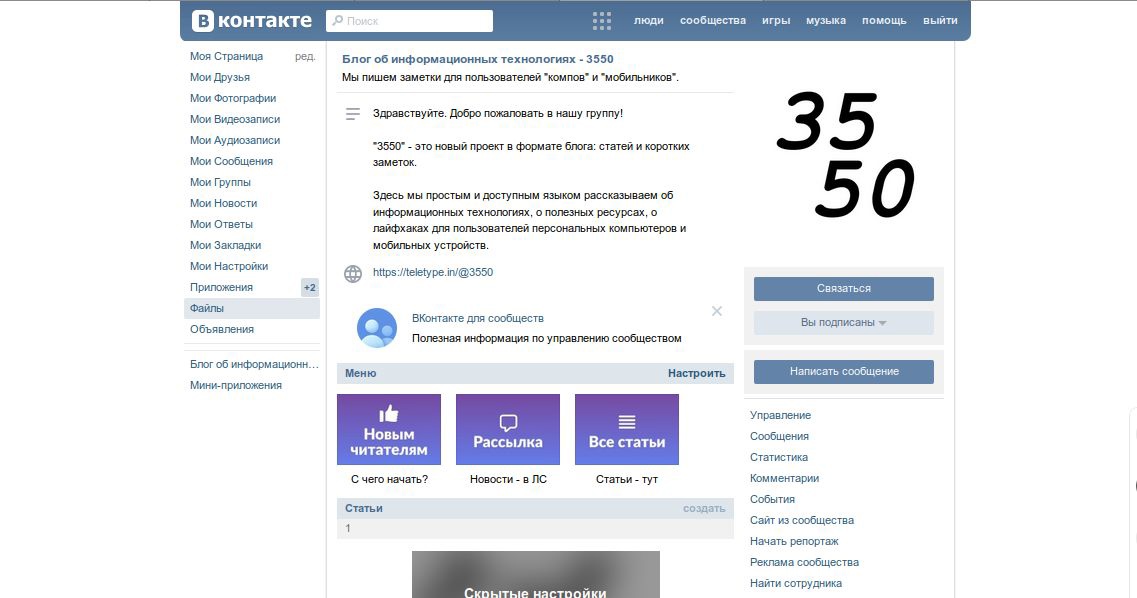Image resolution: width=1137 pixels, height=598 pixels.
Task: Open the музыка header menu item
Action: pyautogui.click(x=826, y=21)
